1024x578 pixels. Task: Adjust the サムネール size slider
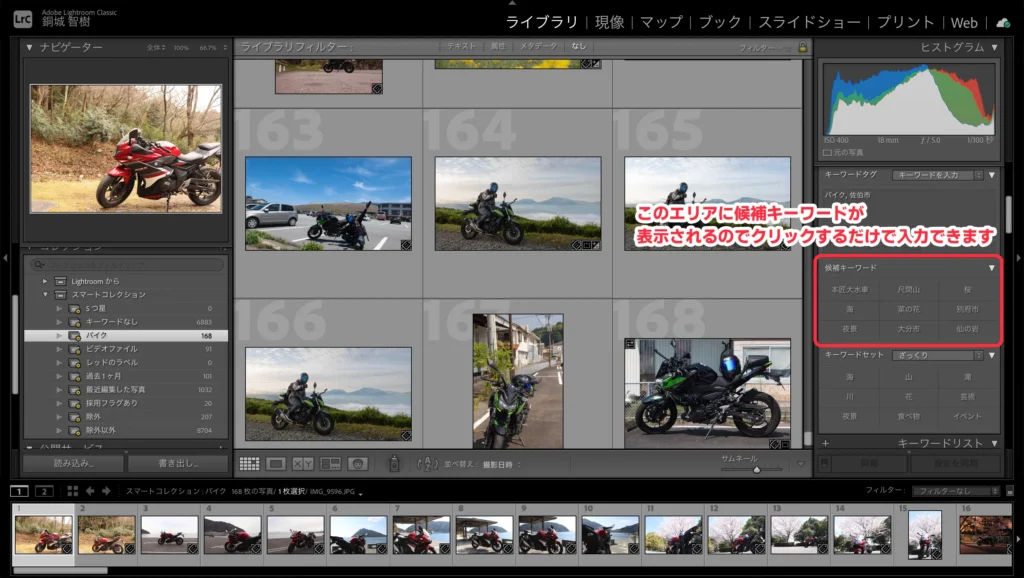[x=755, y=469]
